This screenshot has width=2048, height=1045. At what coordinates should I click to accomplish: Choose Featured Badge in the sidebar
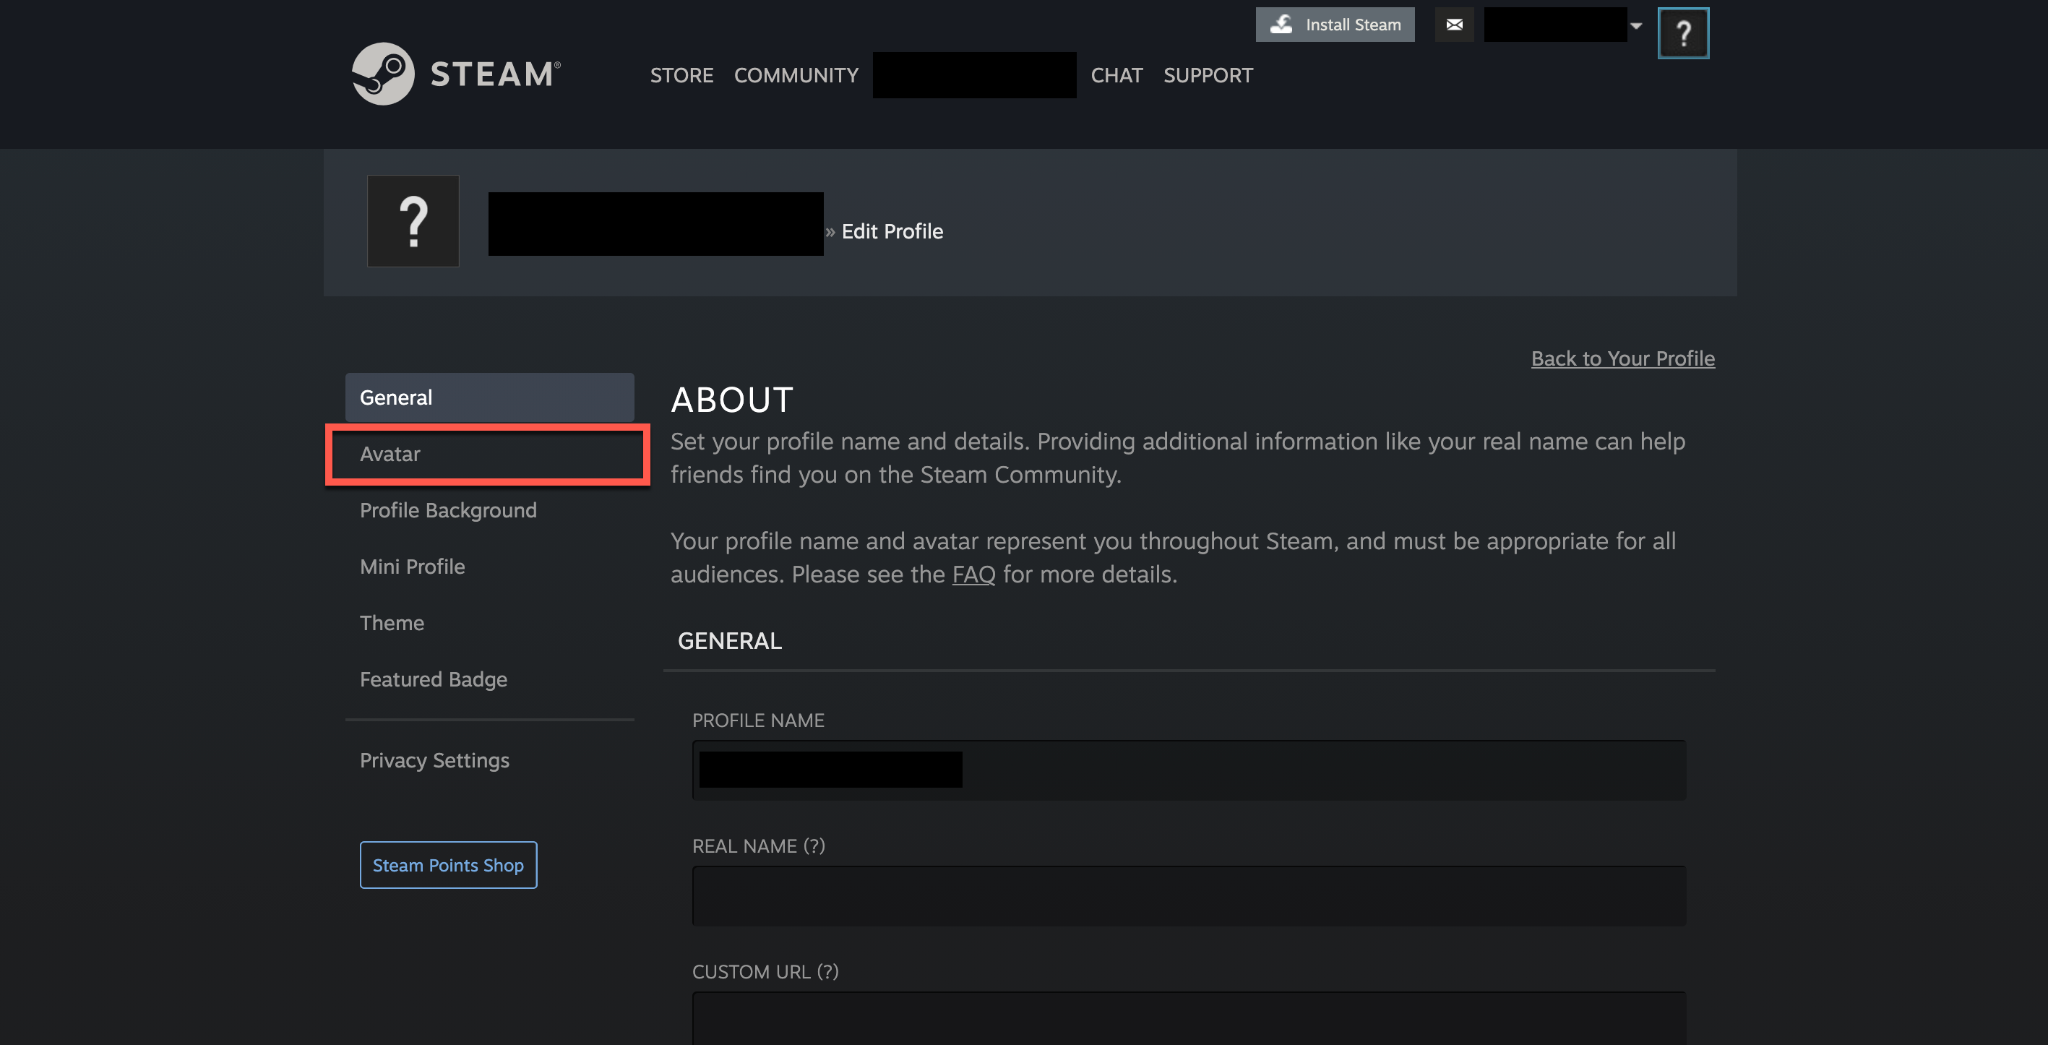pyautogui.click(x=433, y=680)
